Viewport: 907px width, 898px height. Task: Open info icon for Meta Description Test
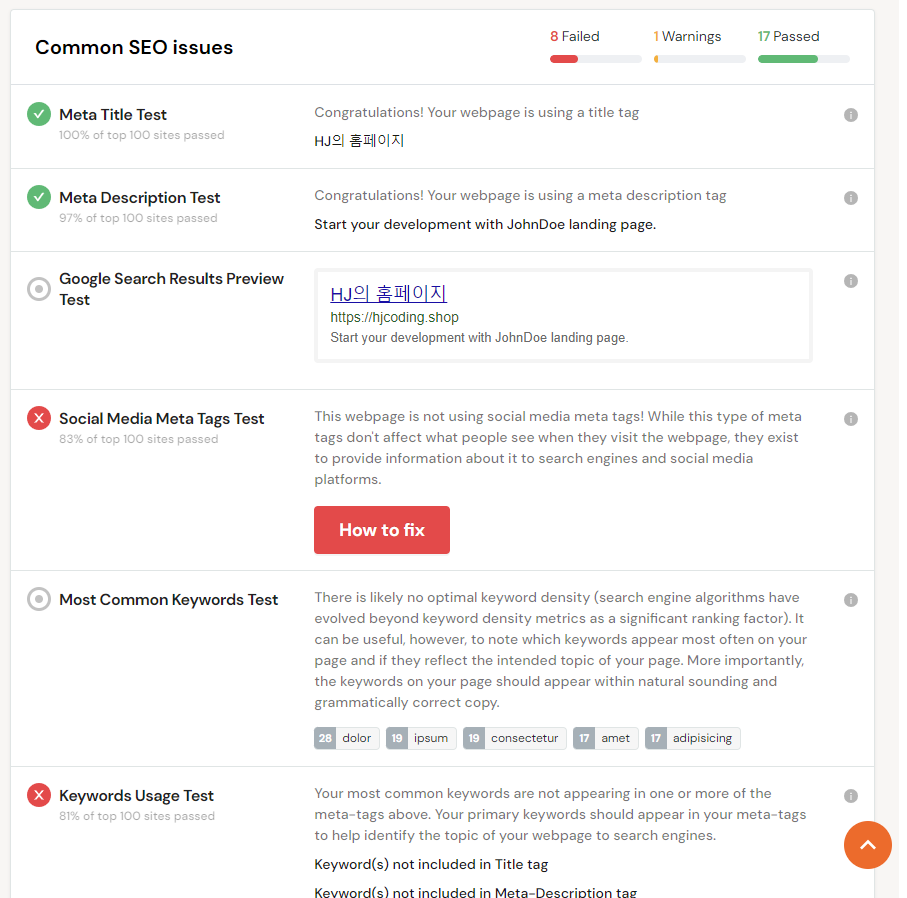tap(850, 198)
